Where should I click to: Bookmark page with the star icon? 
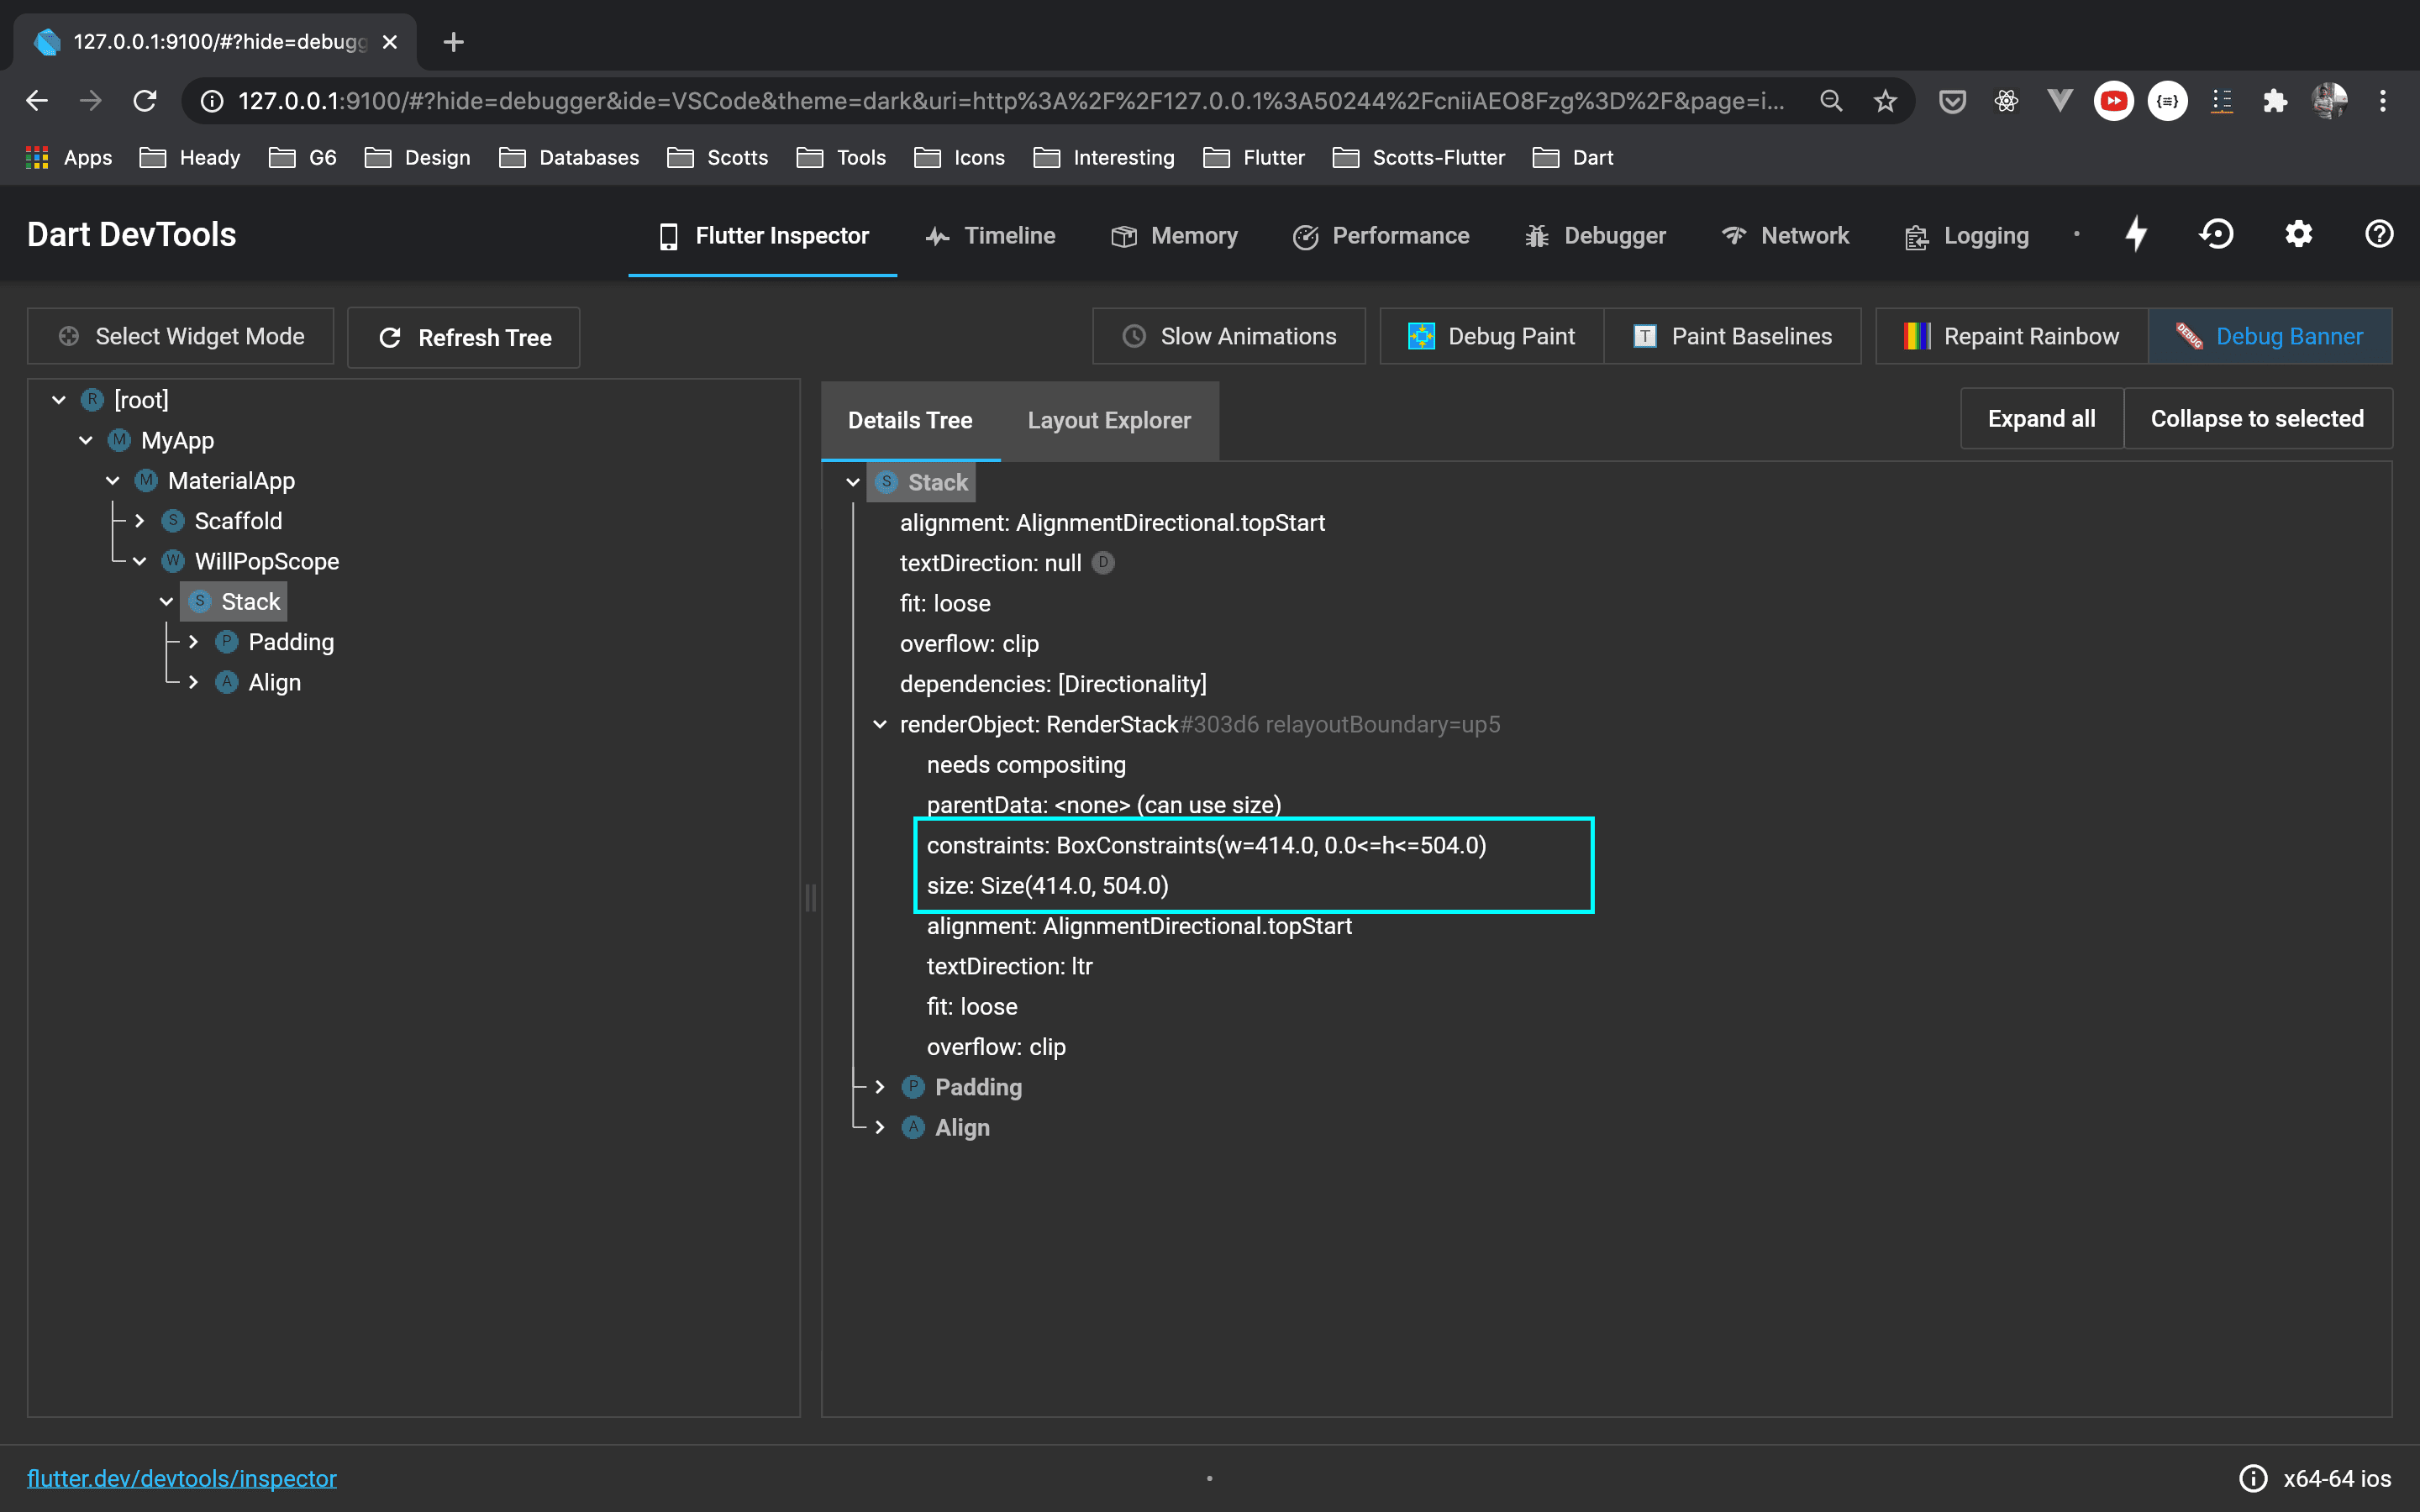[x=1885, y=101]
